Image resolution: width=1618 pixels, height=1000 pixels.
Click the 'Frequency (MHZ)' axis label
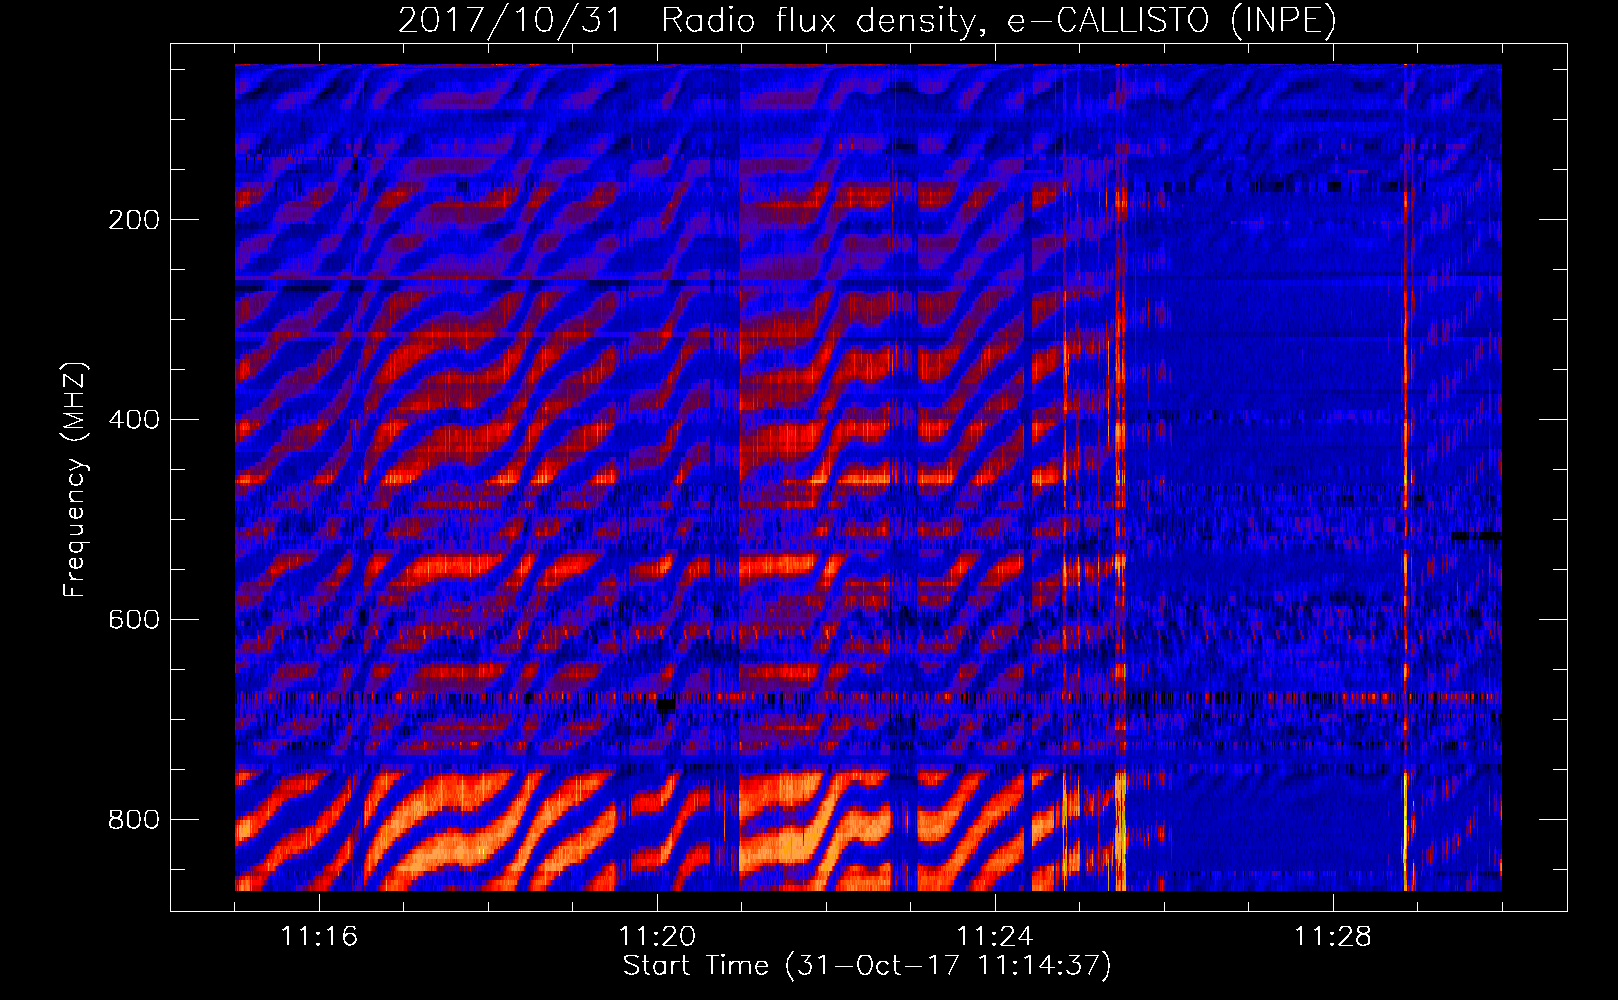point(75,479)
